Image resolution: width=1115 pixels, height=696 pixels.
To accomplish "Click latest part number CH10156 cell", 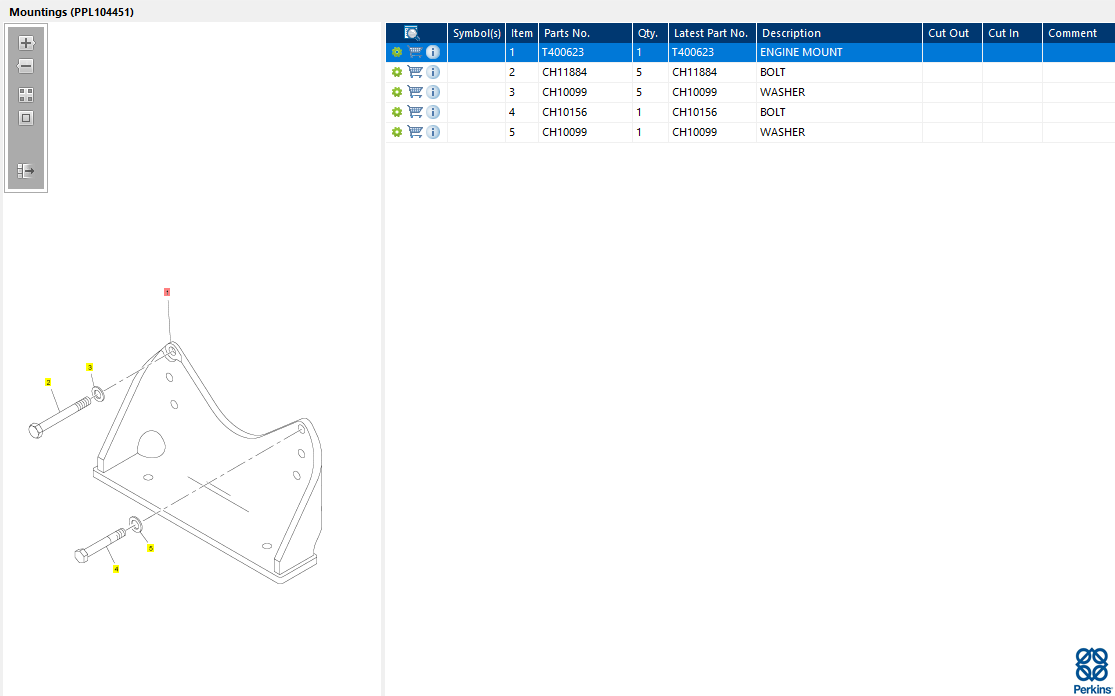I will (712, 112).
